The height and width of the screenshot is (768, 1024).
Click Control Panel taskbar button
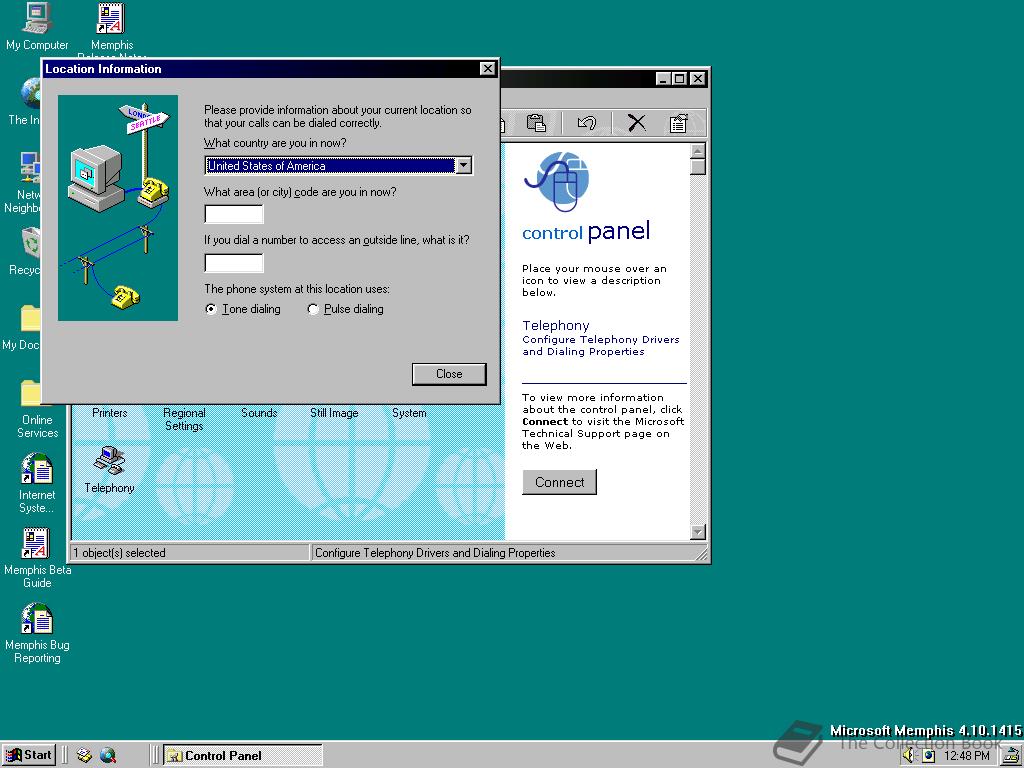(x=243, y=756)
